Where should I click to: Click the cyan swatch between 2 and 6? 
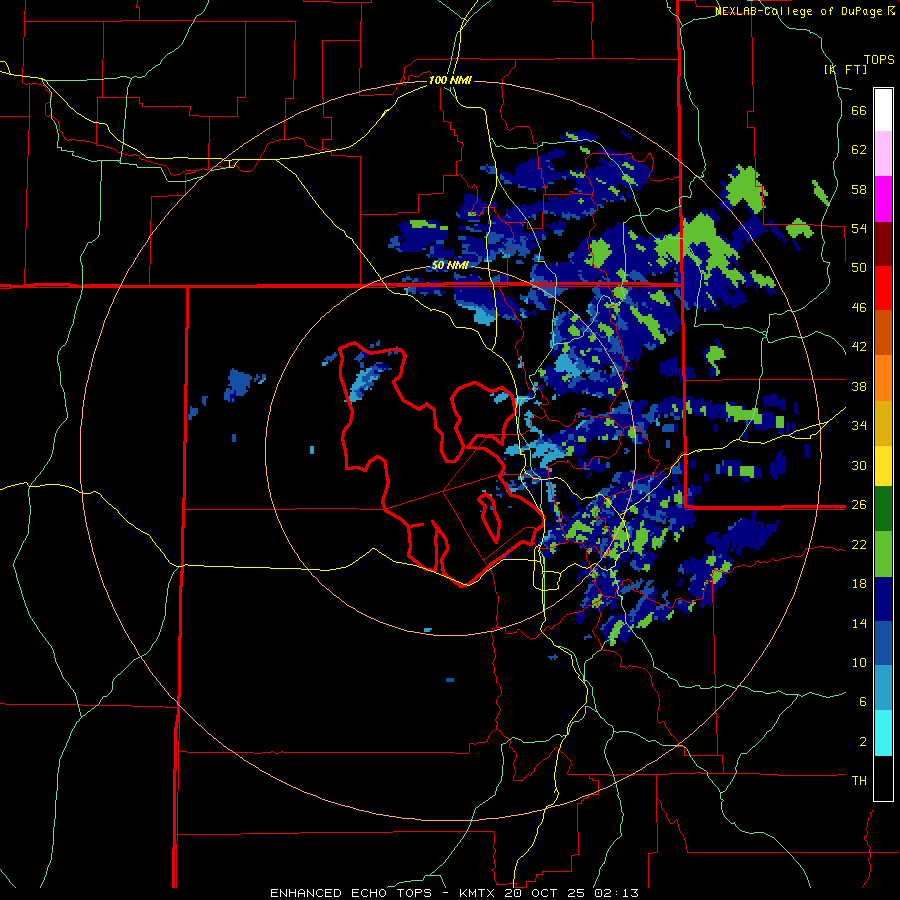click(883, 733)
